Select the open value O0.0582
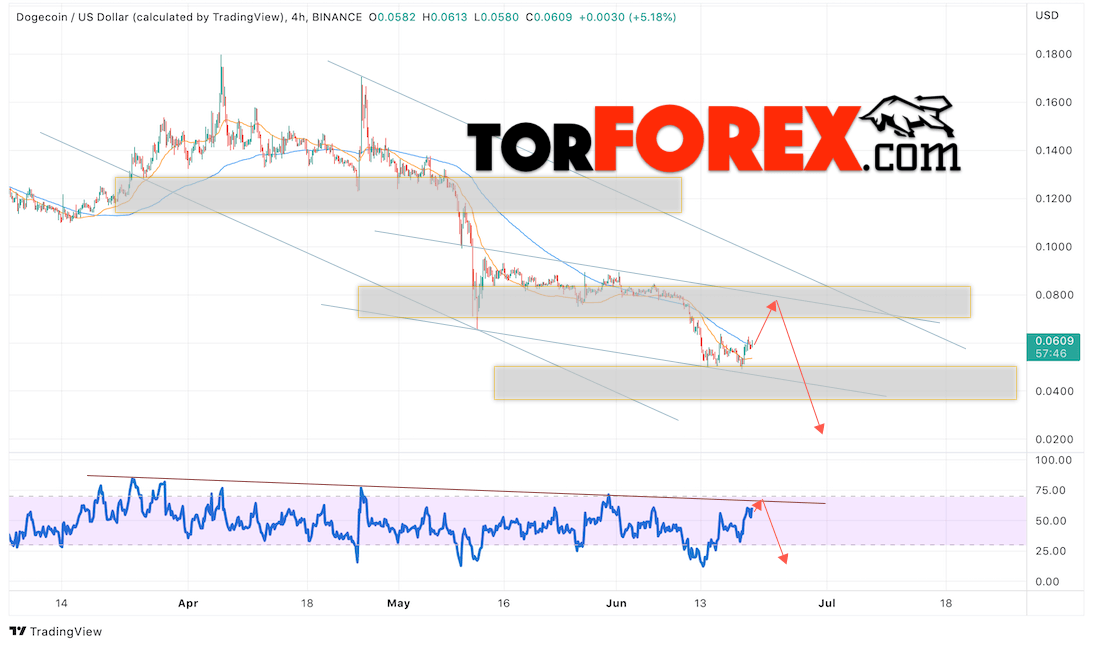 (392, 17)
